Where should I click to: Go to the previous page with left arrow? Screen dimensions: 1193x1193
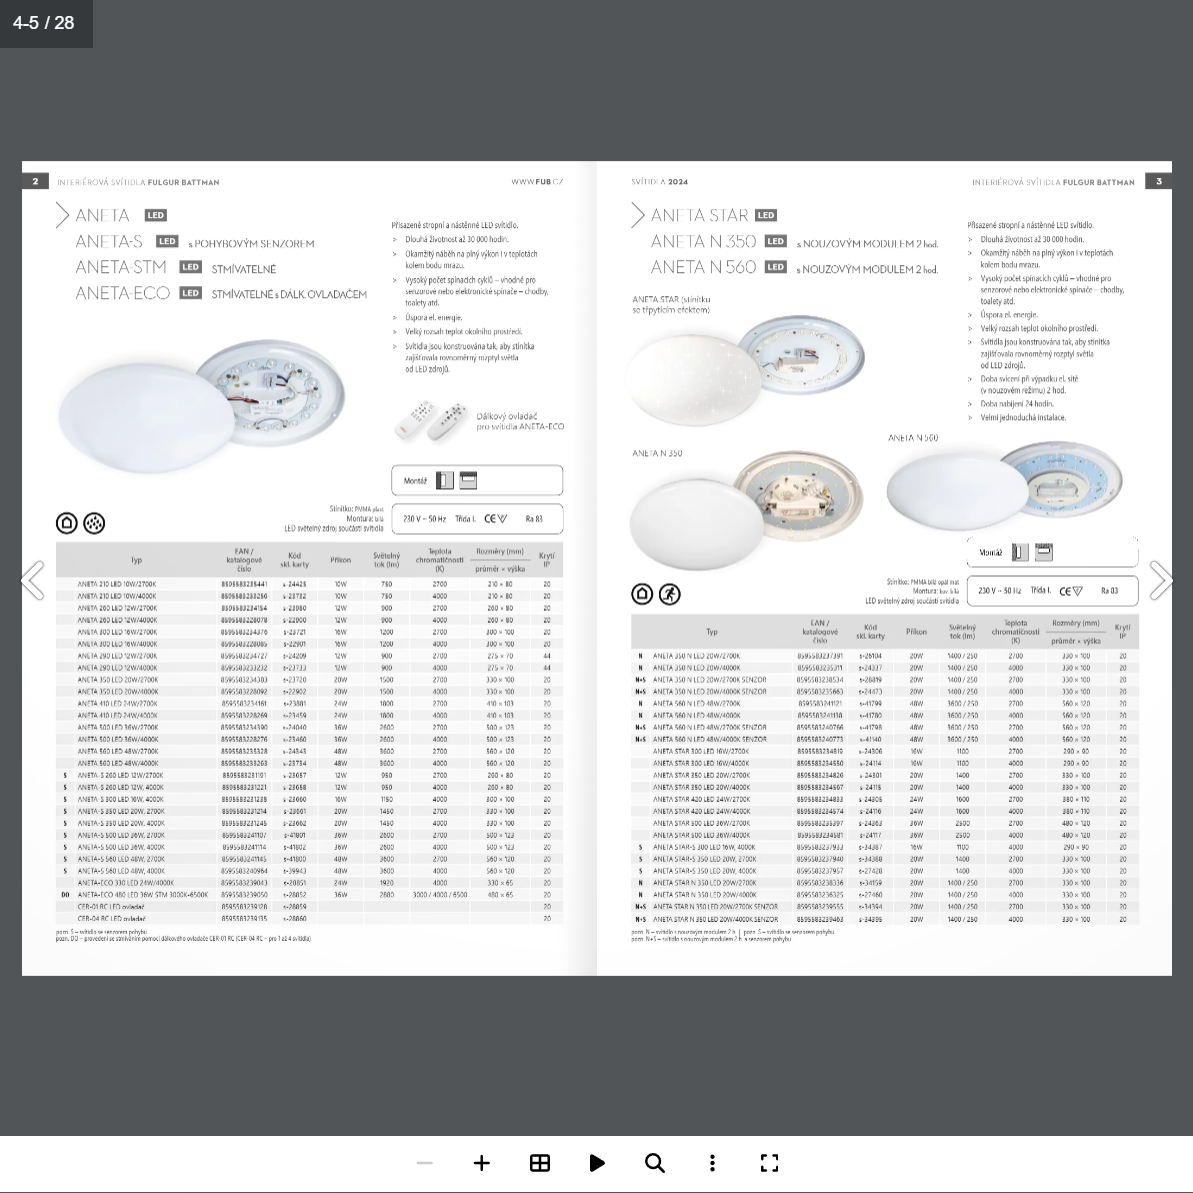point(33,581)
